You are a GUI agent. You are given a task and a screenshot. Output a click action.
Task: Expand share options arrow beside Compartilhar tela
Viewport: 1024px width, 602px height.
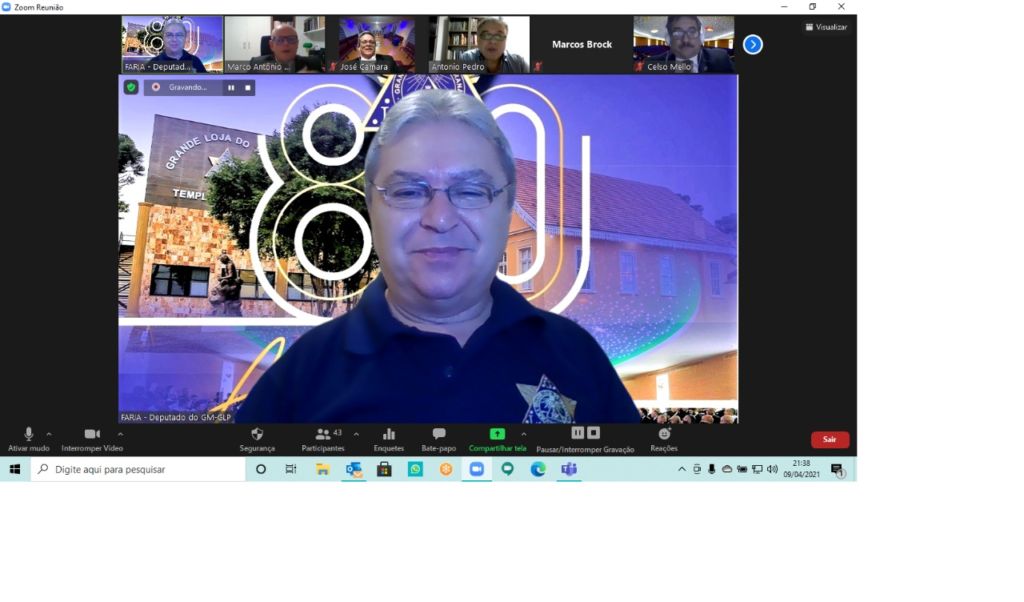(x=524, y=434)
